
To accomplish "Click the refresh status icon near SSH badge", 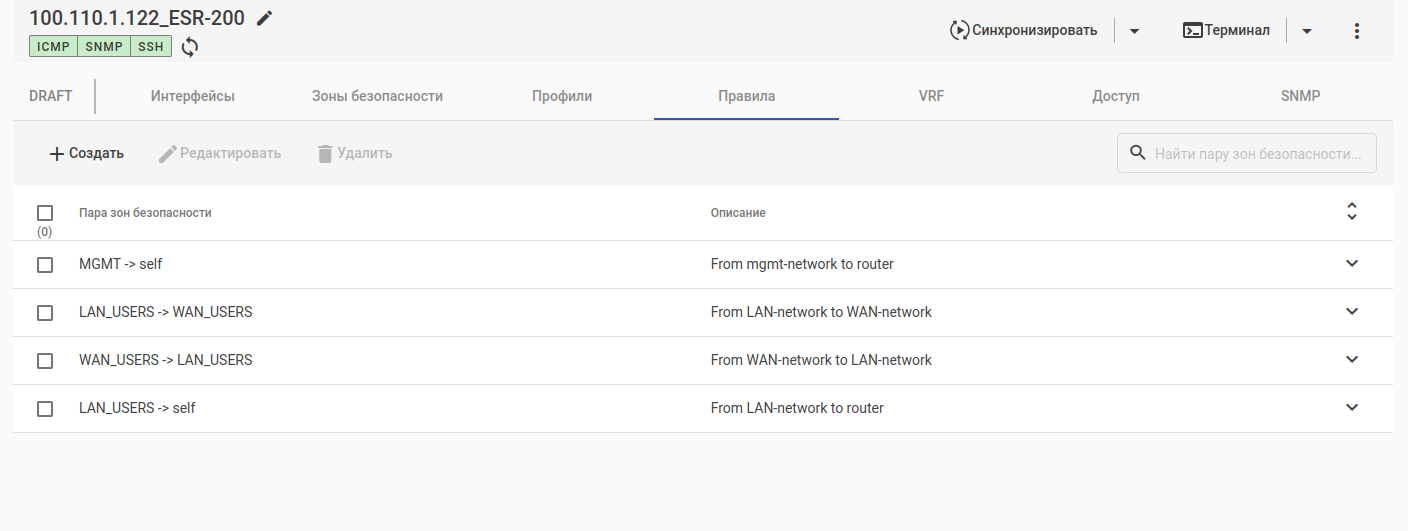I will [190, 46].
